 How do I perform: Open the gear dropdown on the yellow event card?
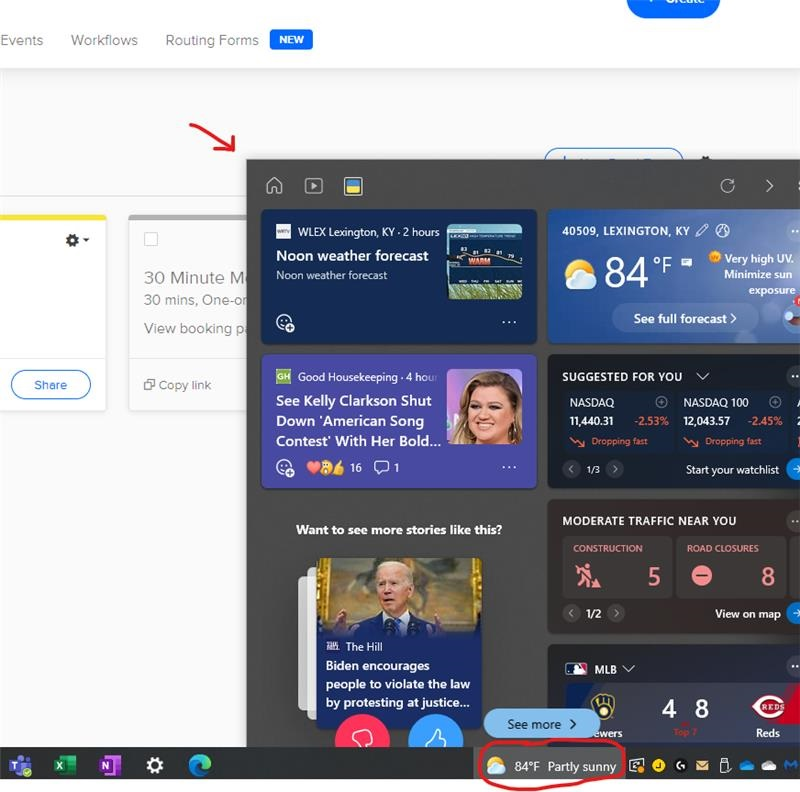pos(77,240)
